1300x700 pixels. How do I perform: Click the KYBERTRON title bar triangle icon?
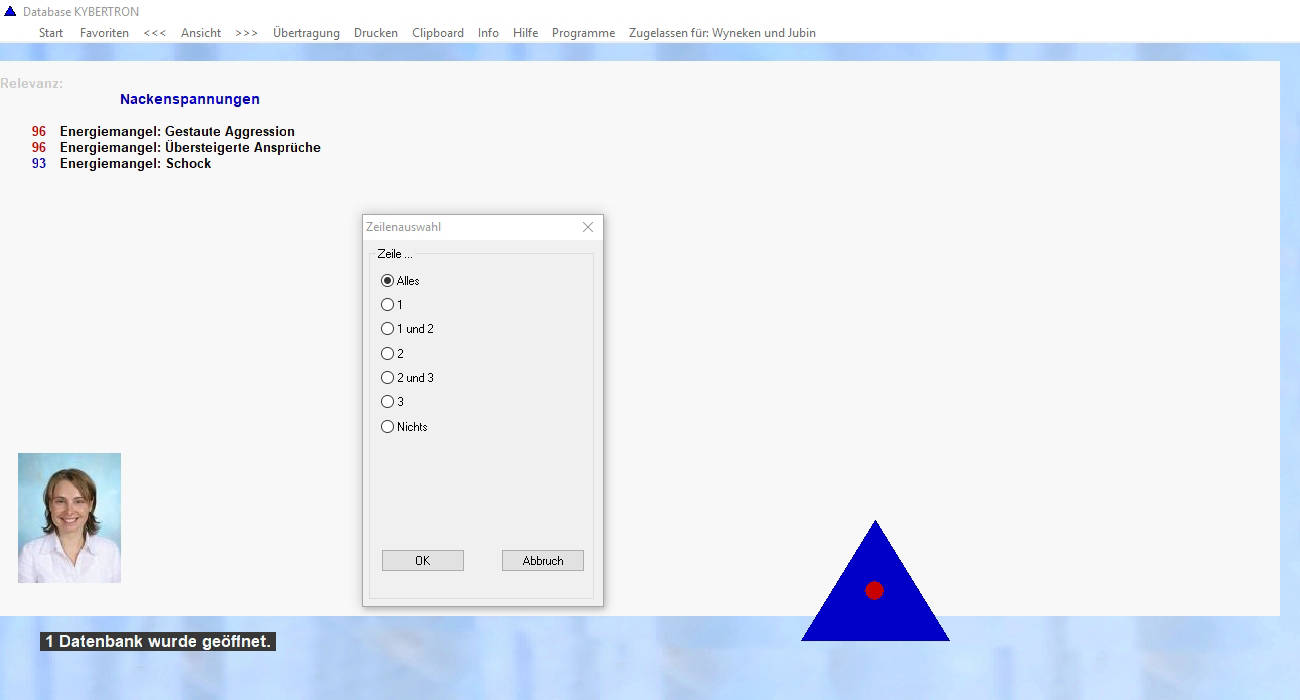[11, 11]
